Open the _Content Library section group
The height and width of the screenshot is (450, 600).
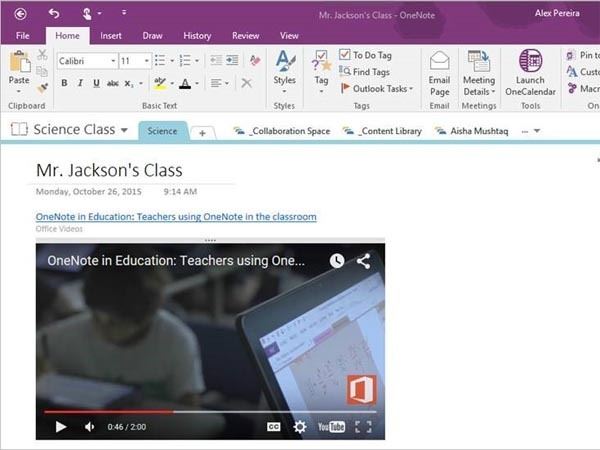(382, 131)
